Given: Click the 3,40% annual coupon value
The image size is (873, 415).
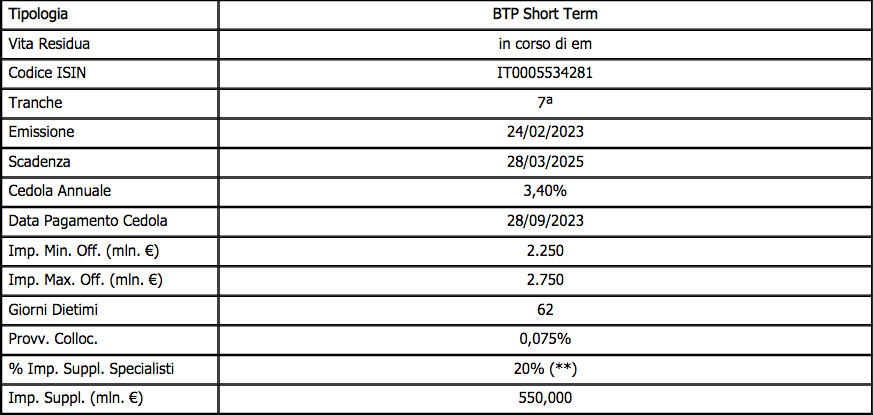Looking at the screenshot, I should point(545,191).
